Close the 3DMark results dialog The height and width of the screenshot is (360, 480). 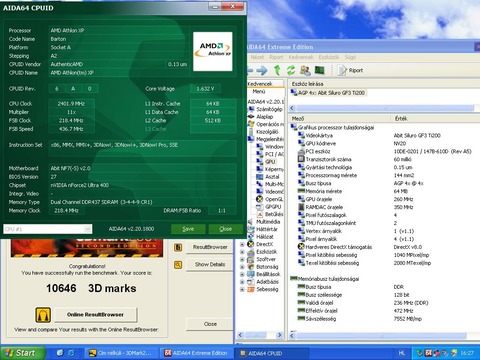[210, 324]
